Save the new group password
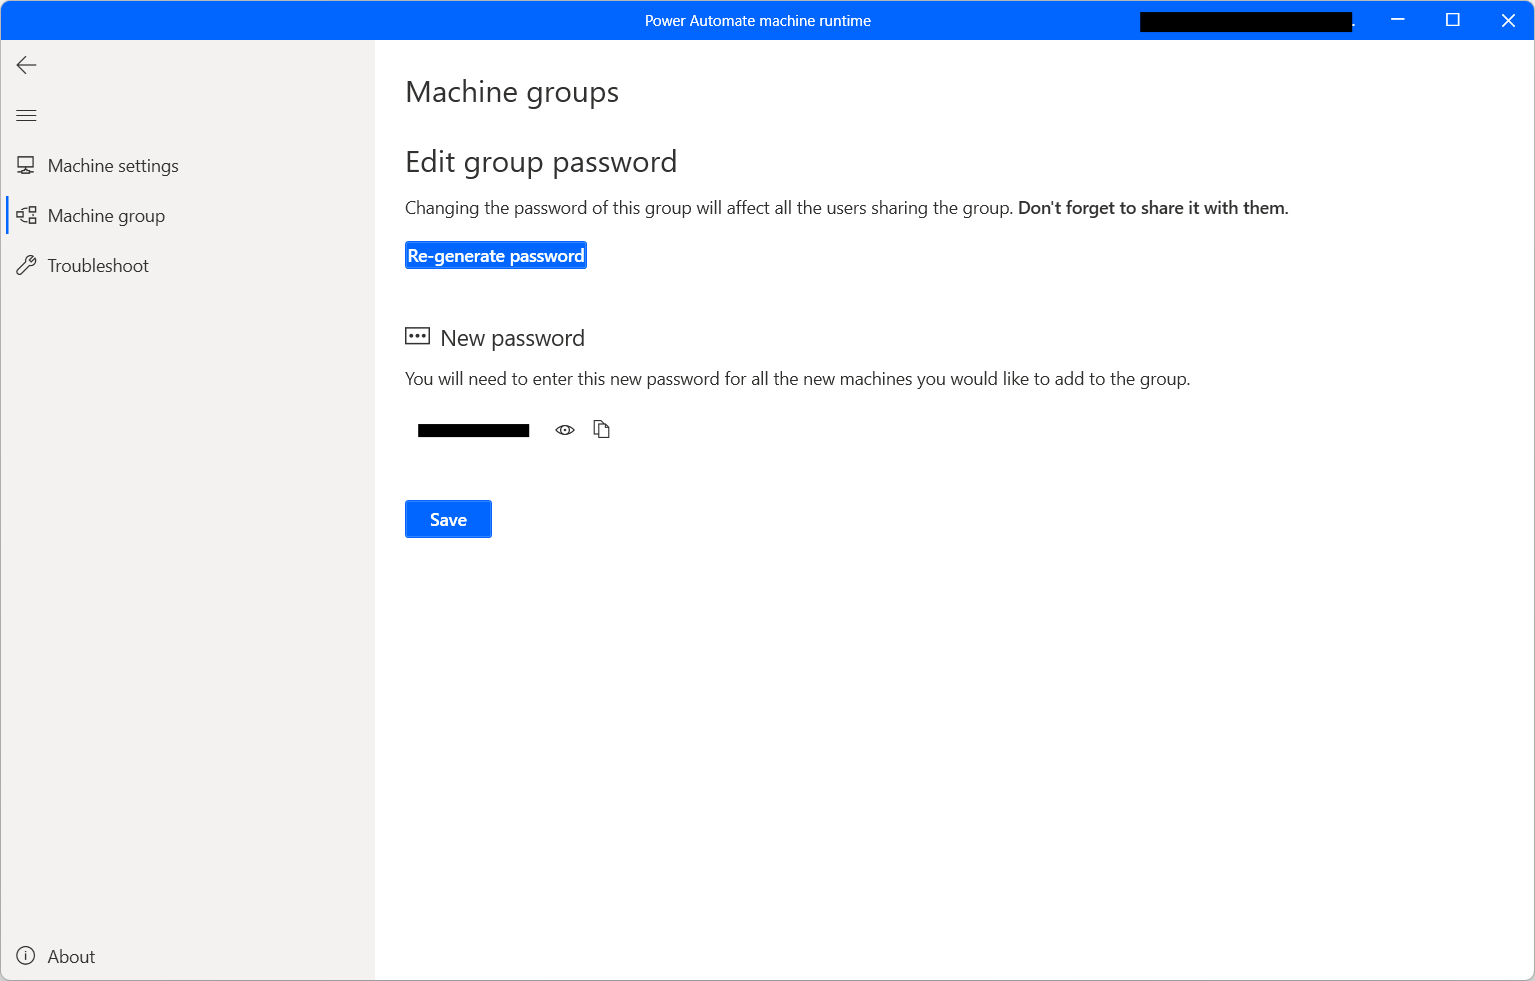 pyautogui.click(x=448, y=519)
